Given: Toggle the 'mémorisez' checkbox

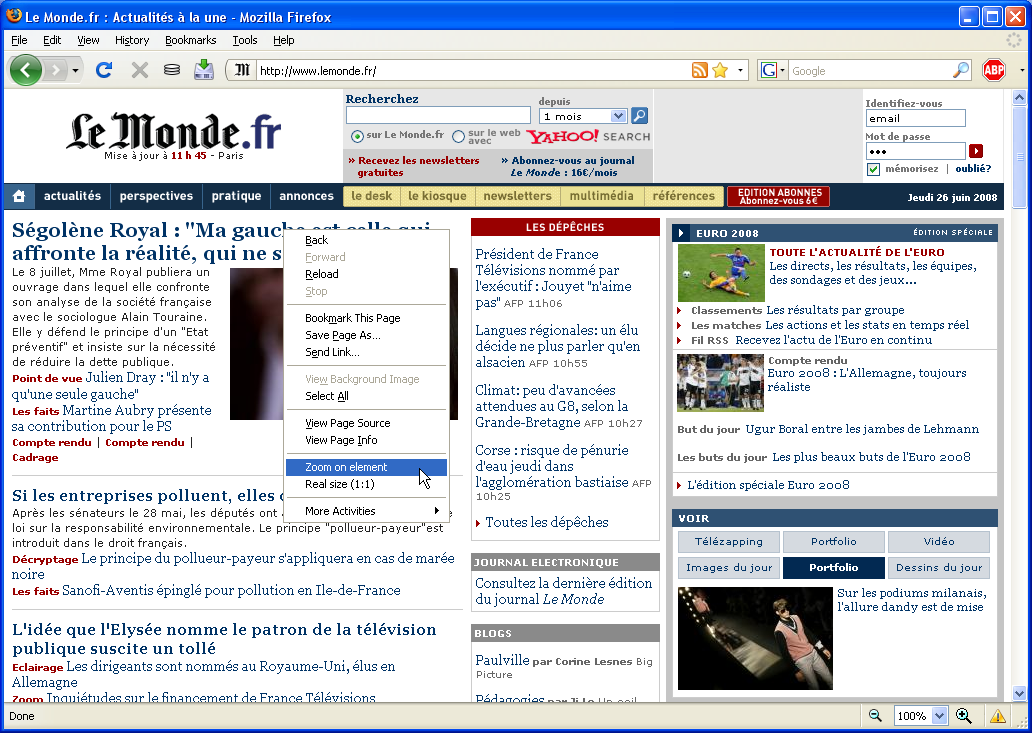Looking at the screenshot, I should click(873, 169).
